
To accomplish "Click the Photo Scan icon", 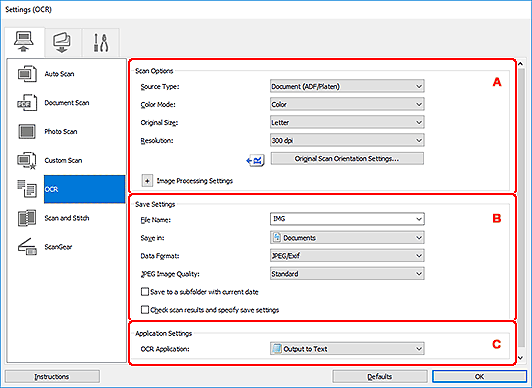I will (x=27, y=132).
